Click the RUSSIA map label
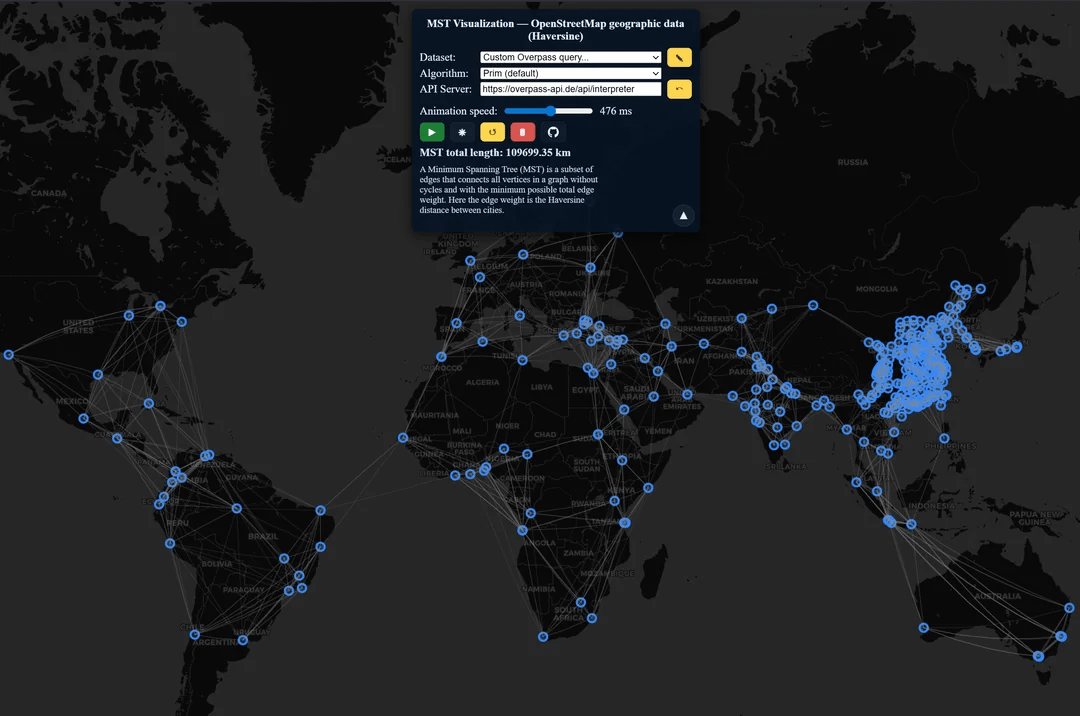The width and height of the screenshot is (1080, 716). pyautogui.click(x=853, y=162)
